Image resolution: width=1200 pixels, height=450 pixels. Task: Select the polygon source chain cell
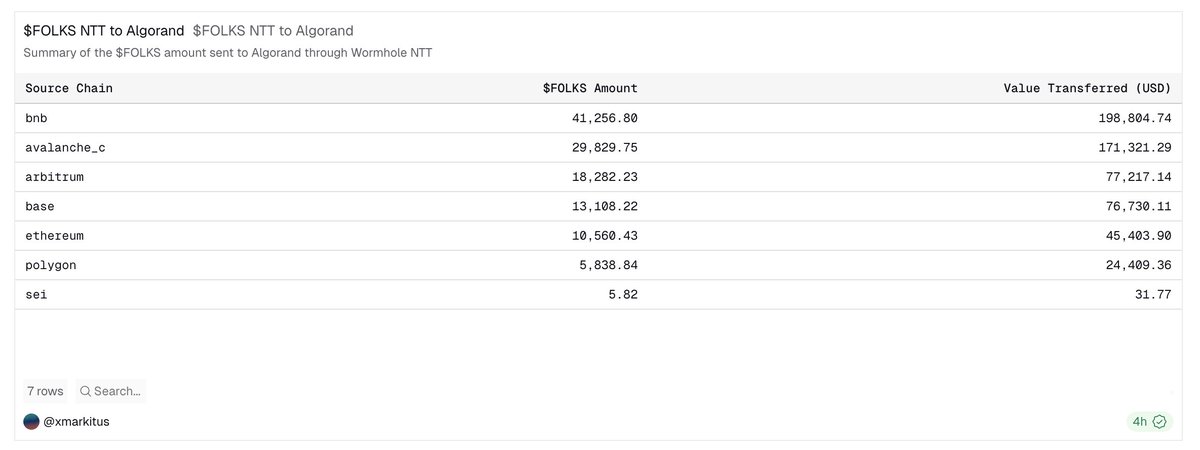51,265
